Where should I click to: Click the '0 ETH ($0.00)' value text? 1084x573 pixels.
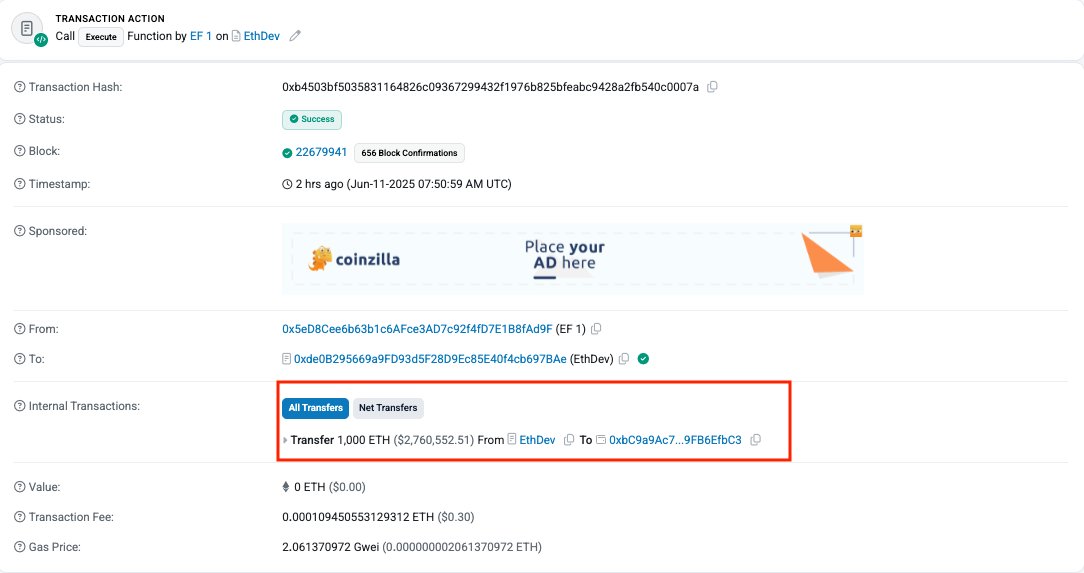pos(330,487)
